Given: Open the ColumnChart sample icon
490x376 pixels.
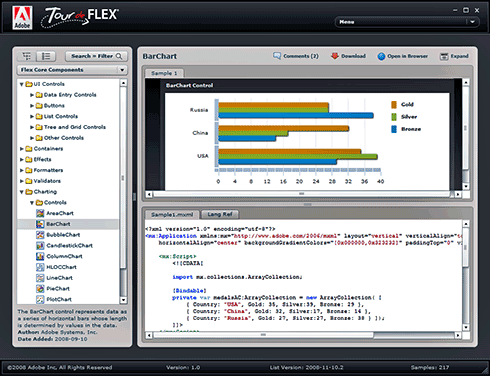Looking at the screenshot, I should [x=40, y=256].
